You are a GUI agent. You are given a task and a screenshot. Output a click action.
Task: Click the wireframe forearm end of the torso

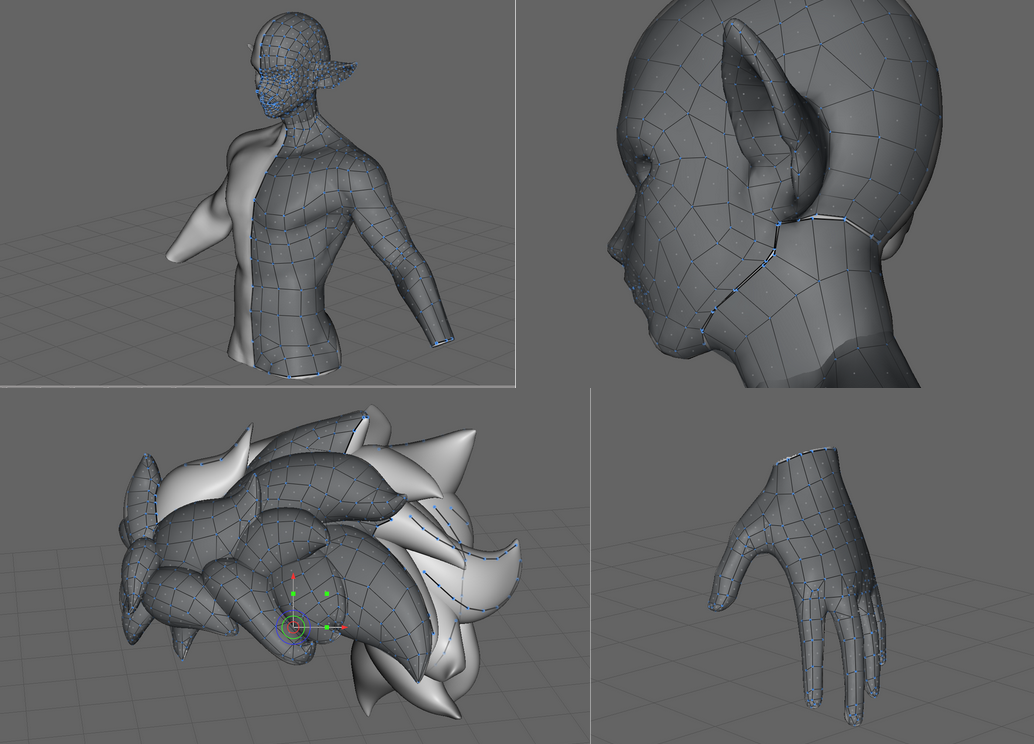(x=442, y=340)
